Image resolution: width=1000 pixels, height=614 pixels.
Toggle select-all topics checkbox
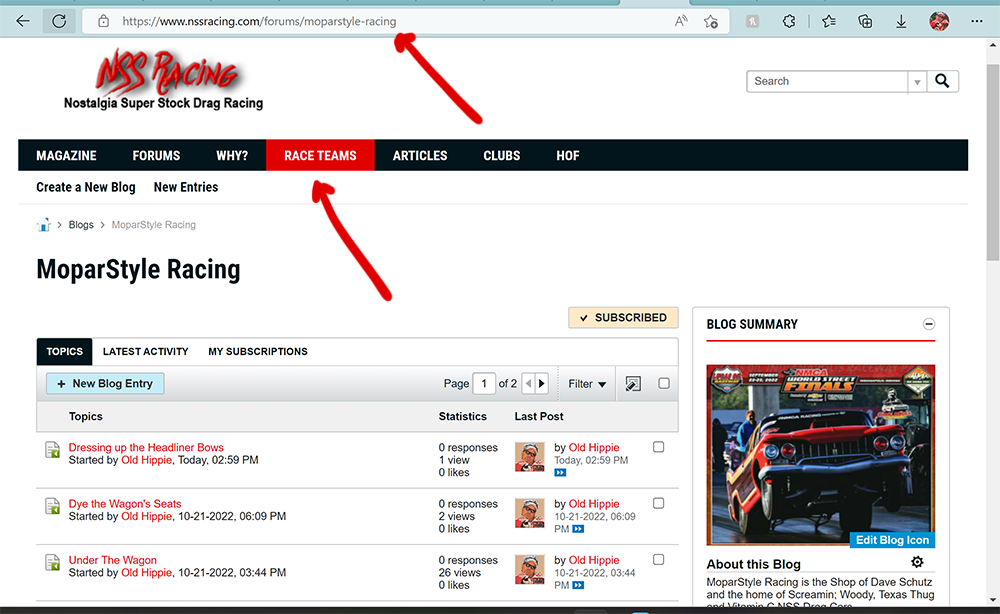tap(664, 383)
